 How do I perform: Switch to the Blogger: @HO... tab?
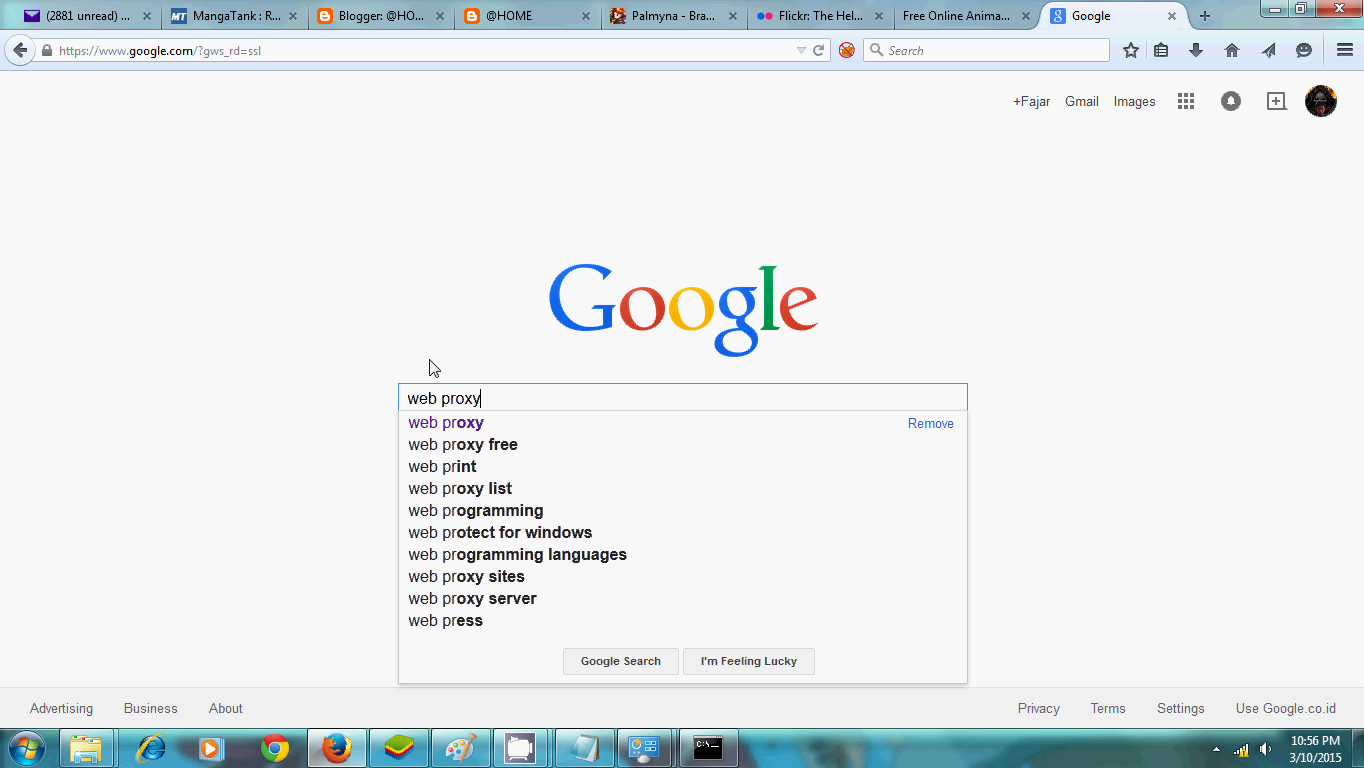381,16
